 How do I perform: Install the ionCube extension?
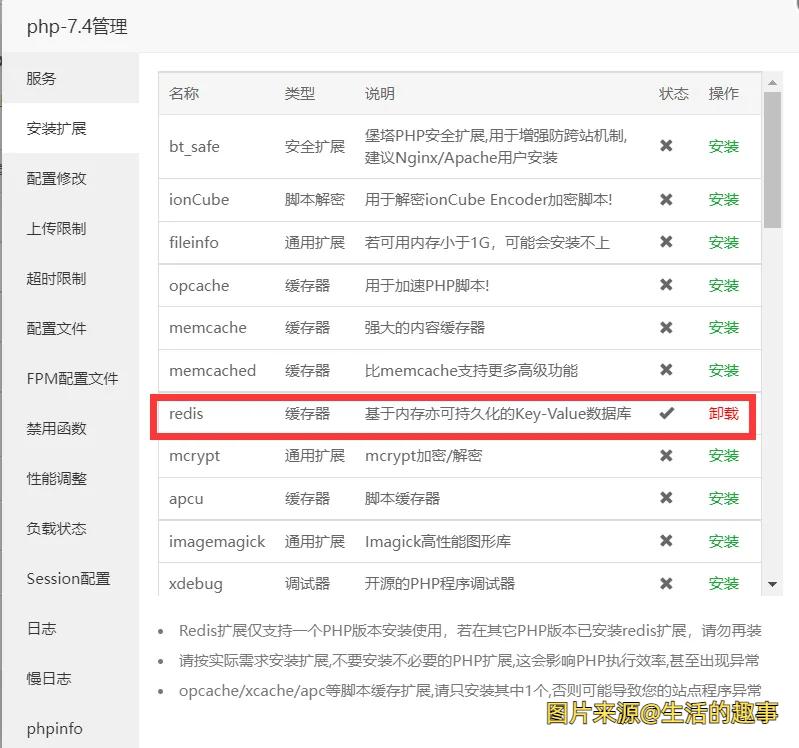pyautogui.click(x=723, y=199)
